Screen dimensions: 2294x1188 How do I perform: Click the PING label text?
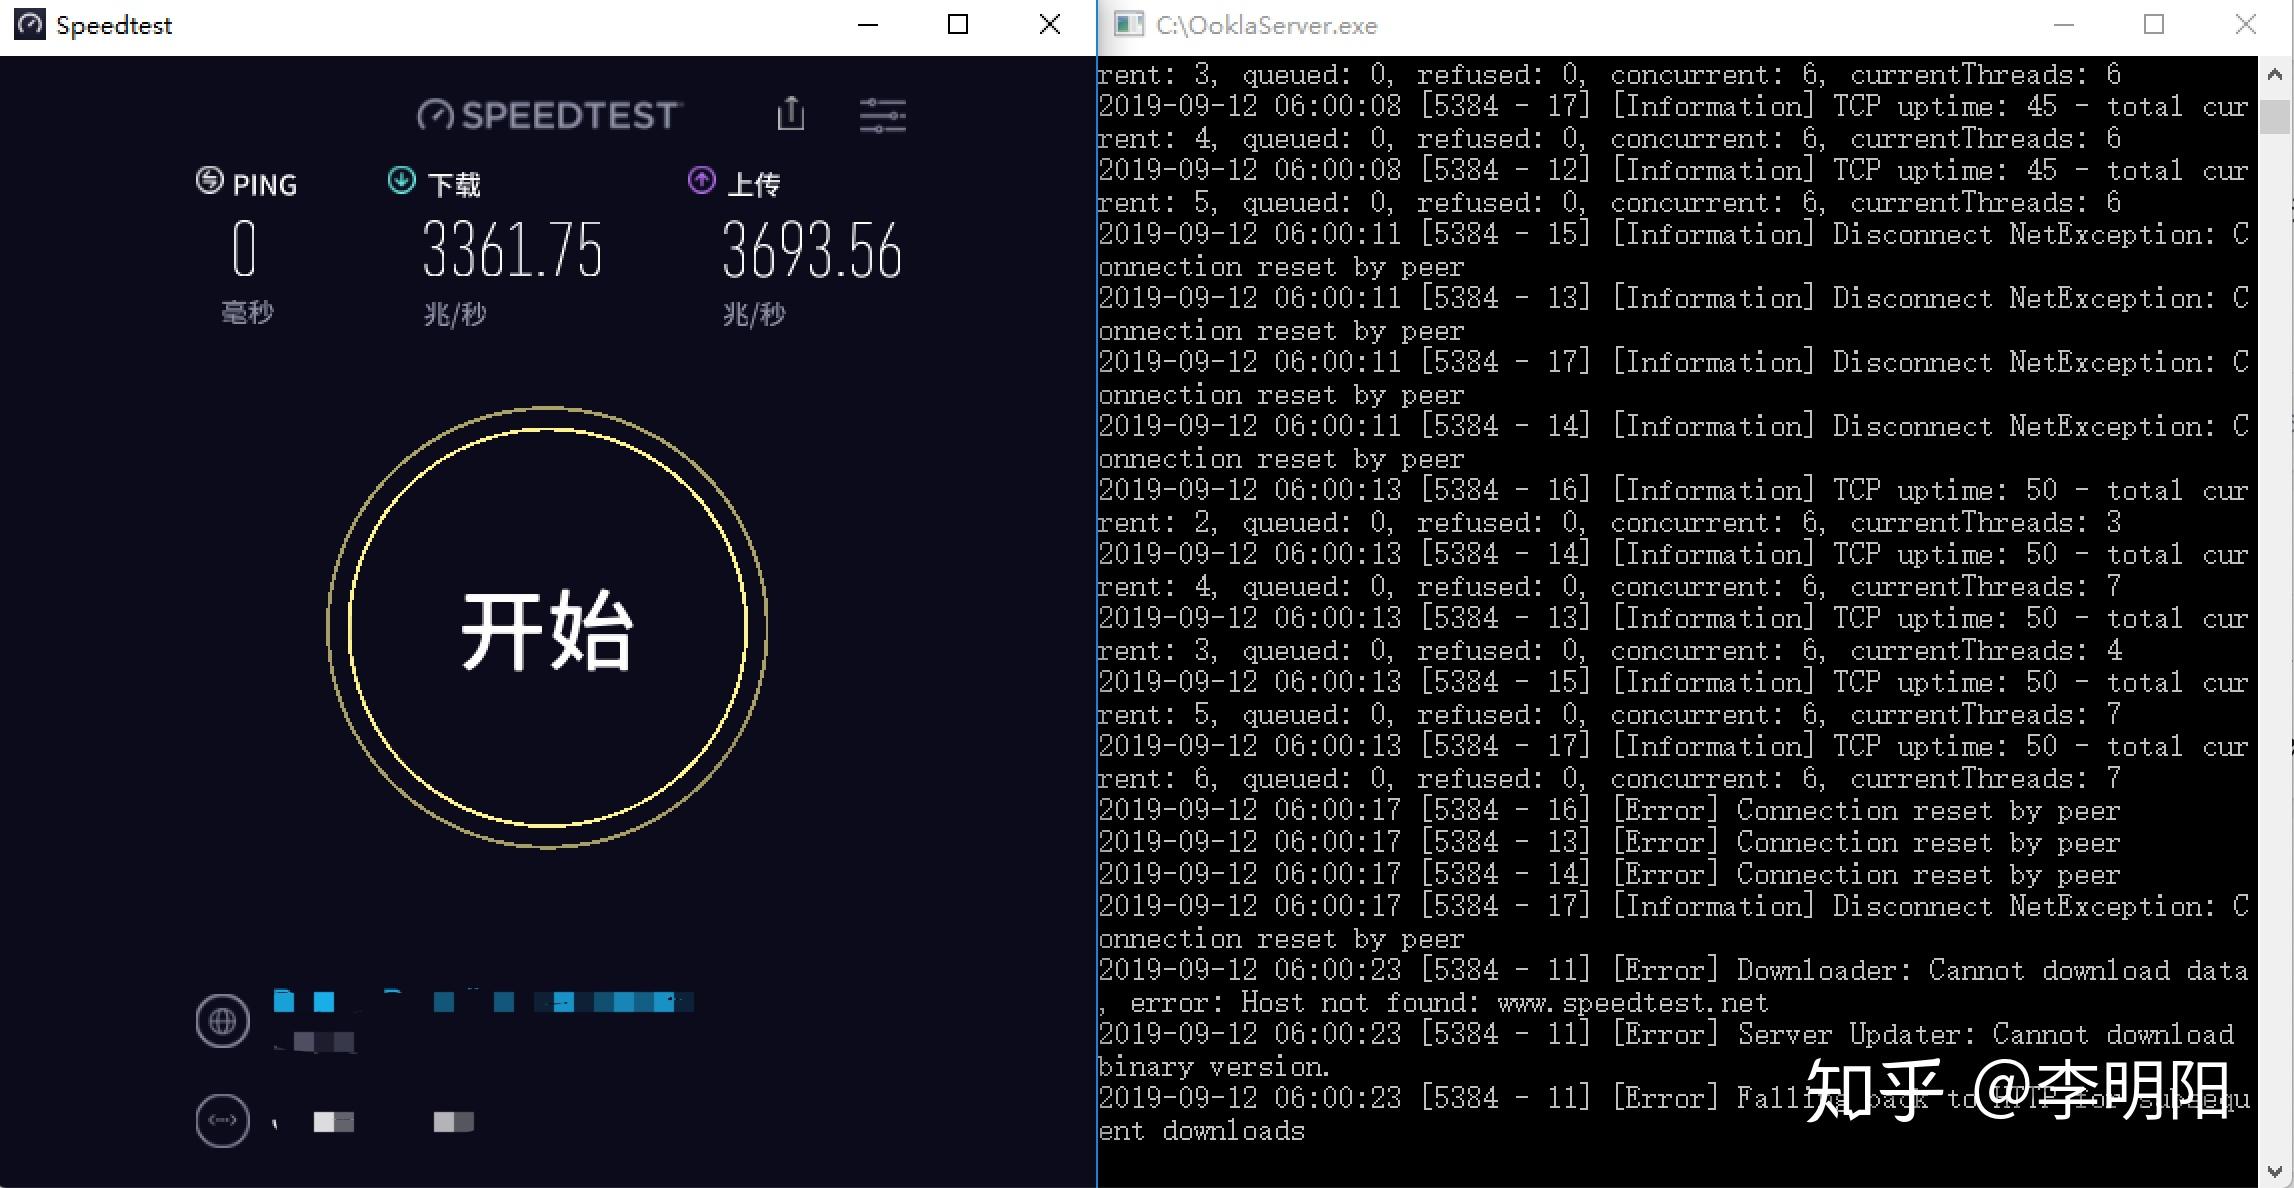(265, 185)
